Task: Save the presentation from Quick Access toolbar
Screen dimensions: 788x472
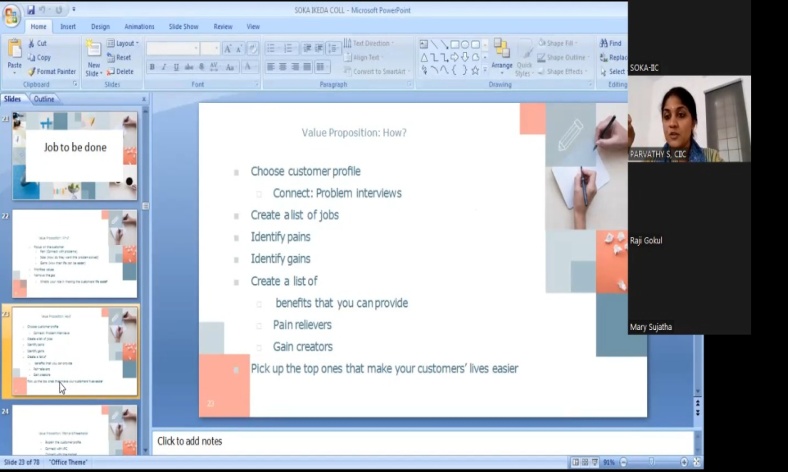Action: pyautogui.click(x=31, y=10)
